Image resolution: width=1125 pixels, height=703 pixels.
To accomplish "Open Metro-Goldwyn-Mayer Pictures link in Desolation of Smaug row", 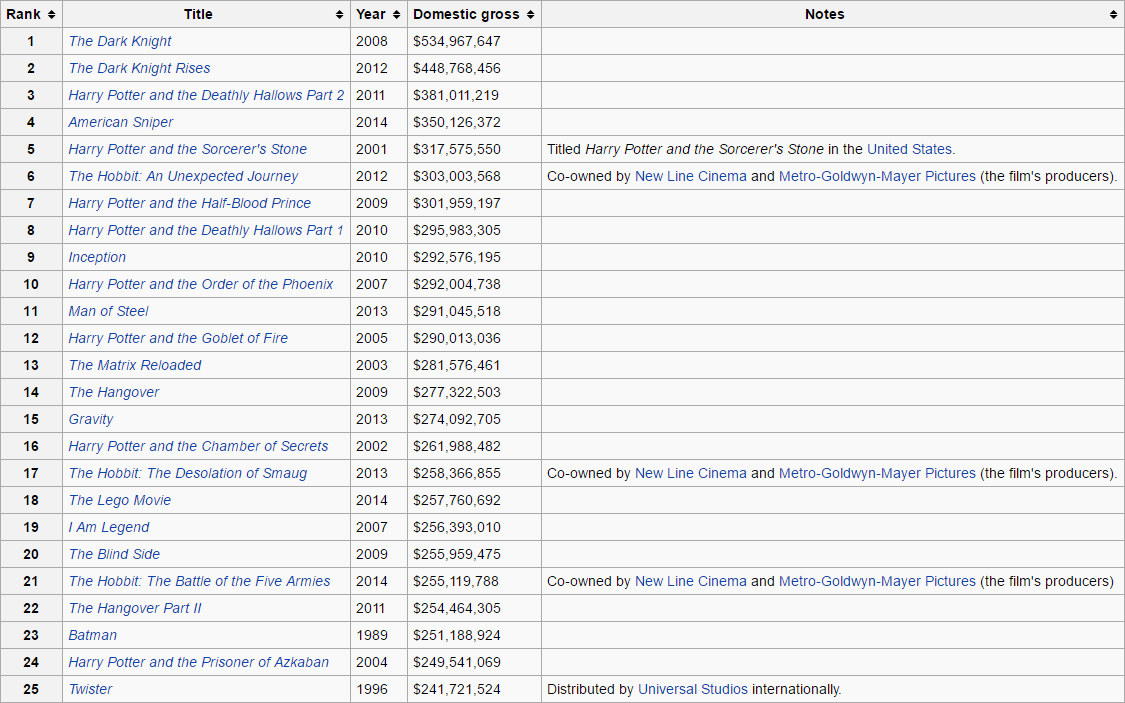I will [877, 473].
